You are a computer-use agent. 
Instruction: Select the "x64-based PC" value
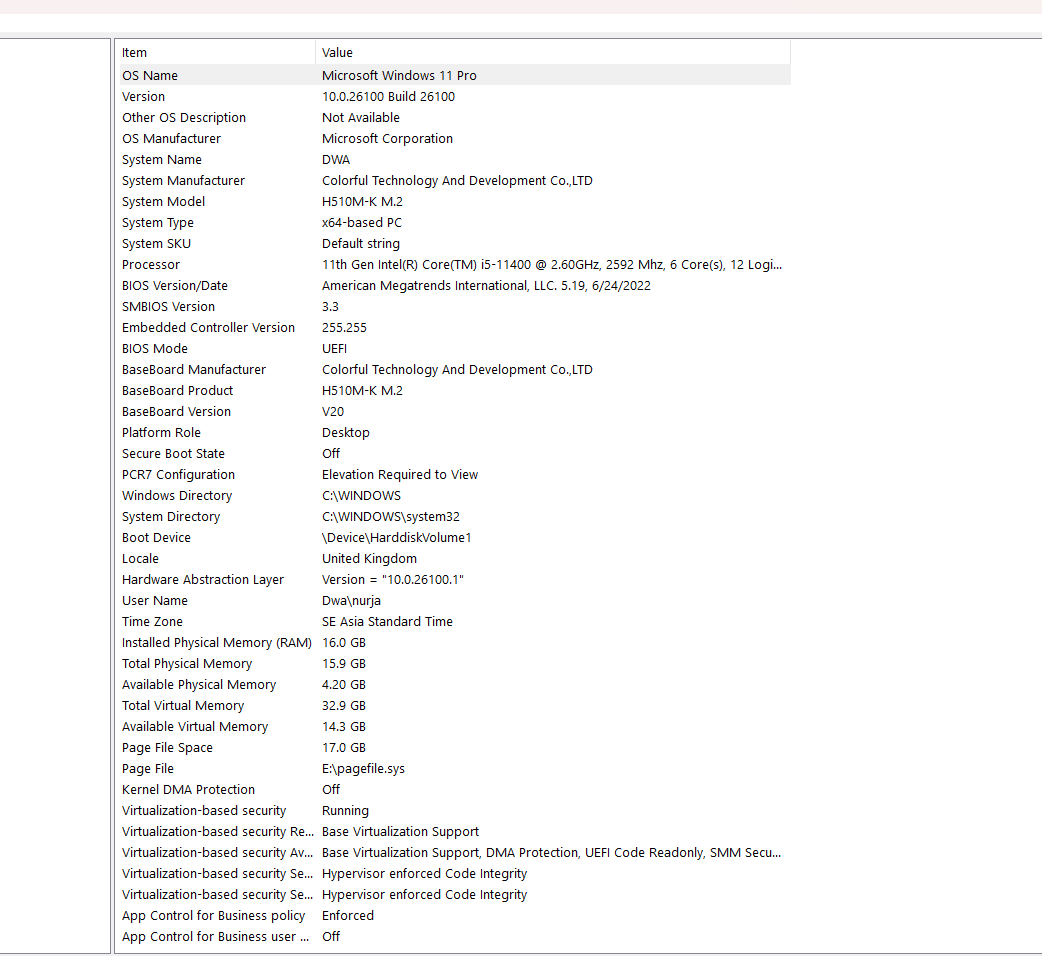tap(362, 223)
